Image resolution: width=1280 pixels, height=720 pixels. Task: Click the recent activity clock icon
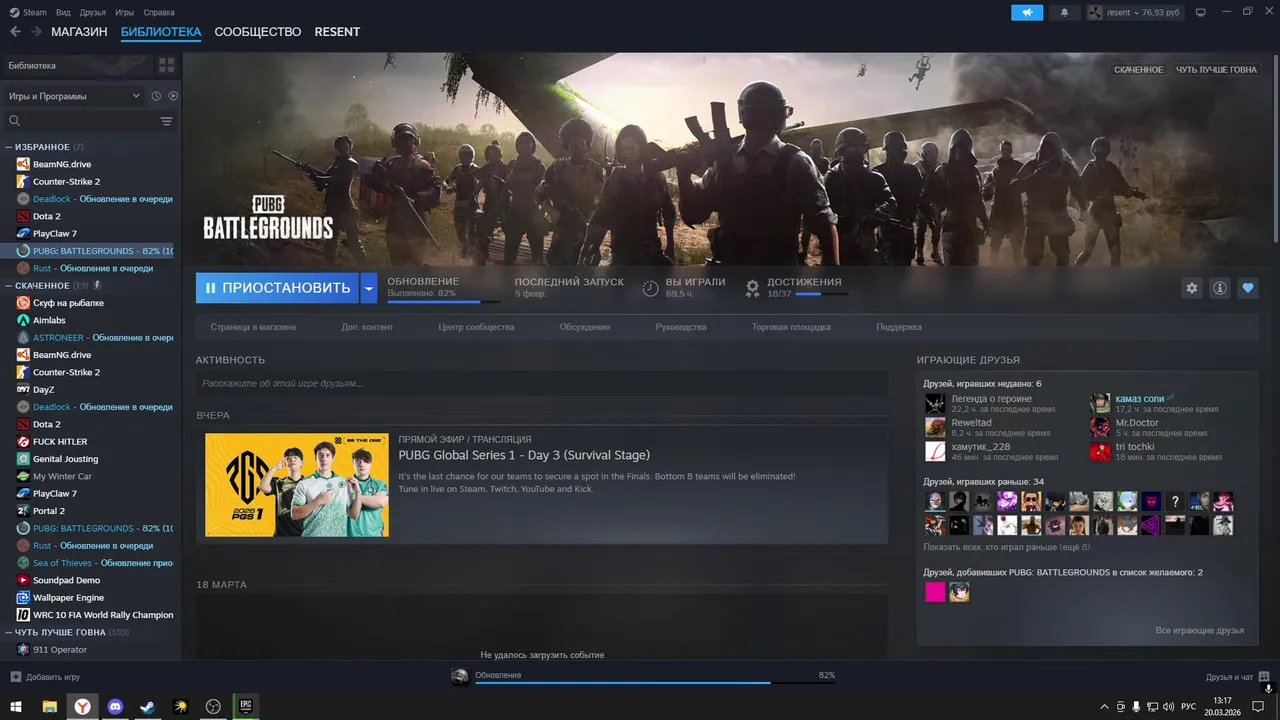coord(156,96)
